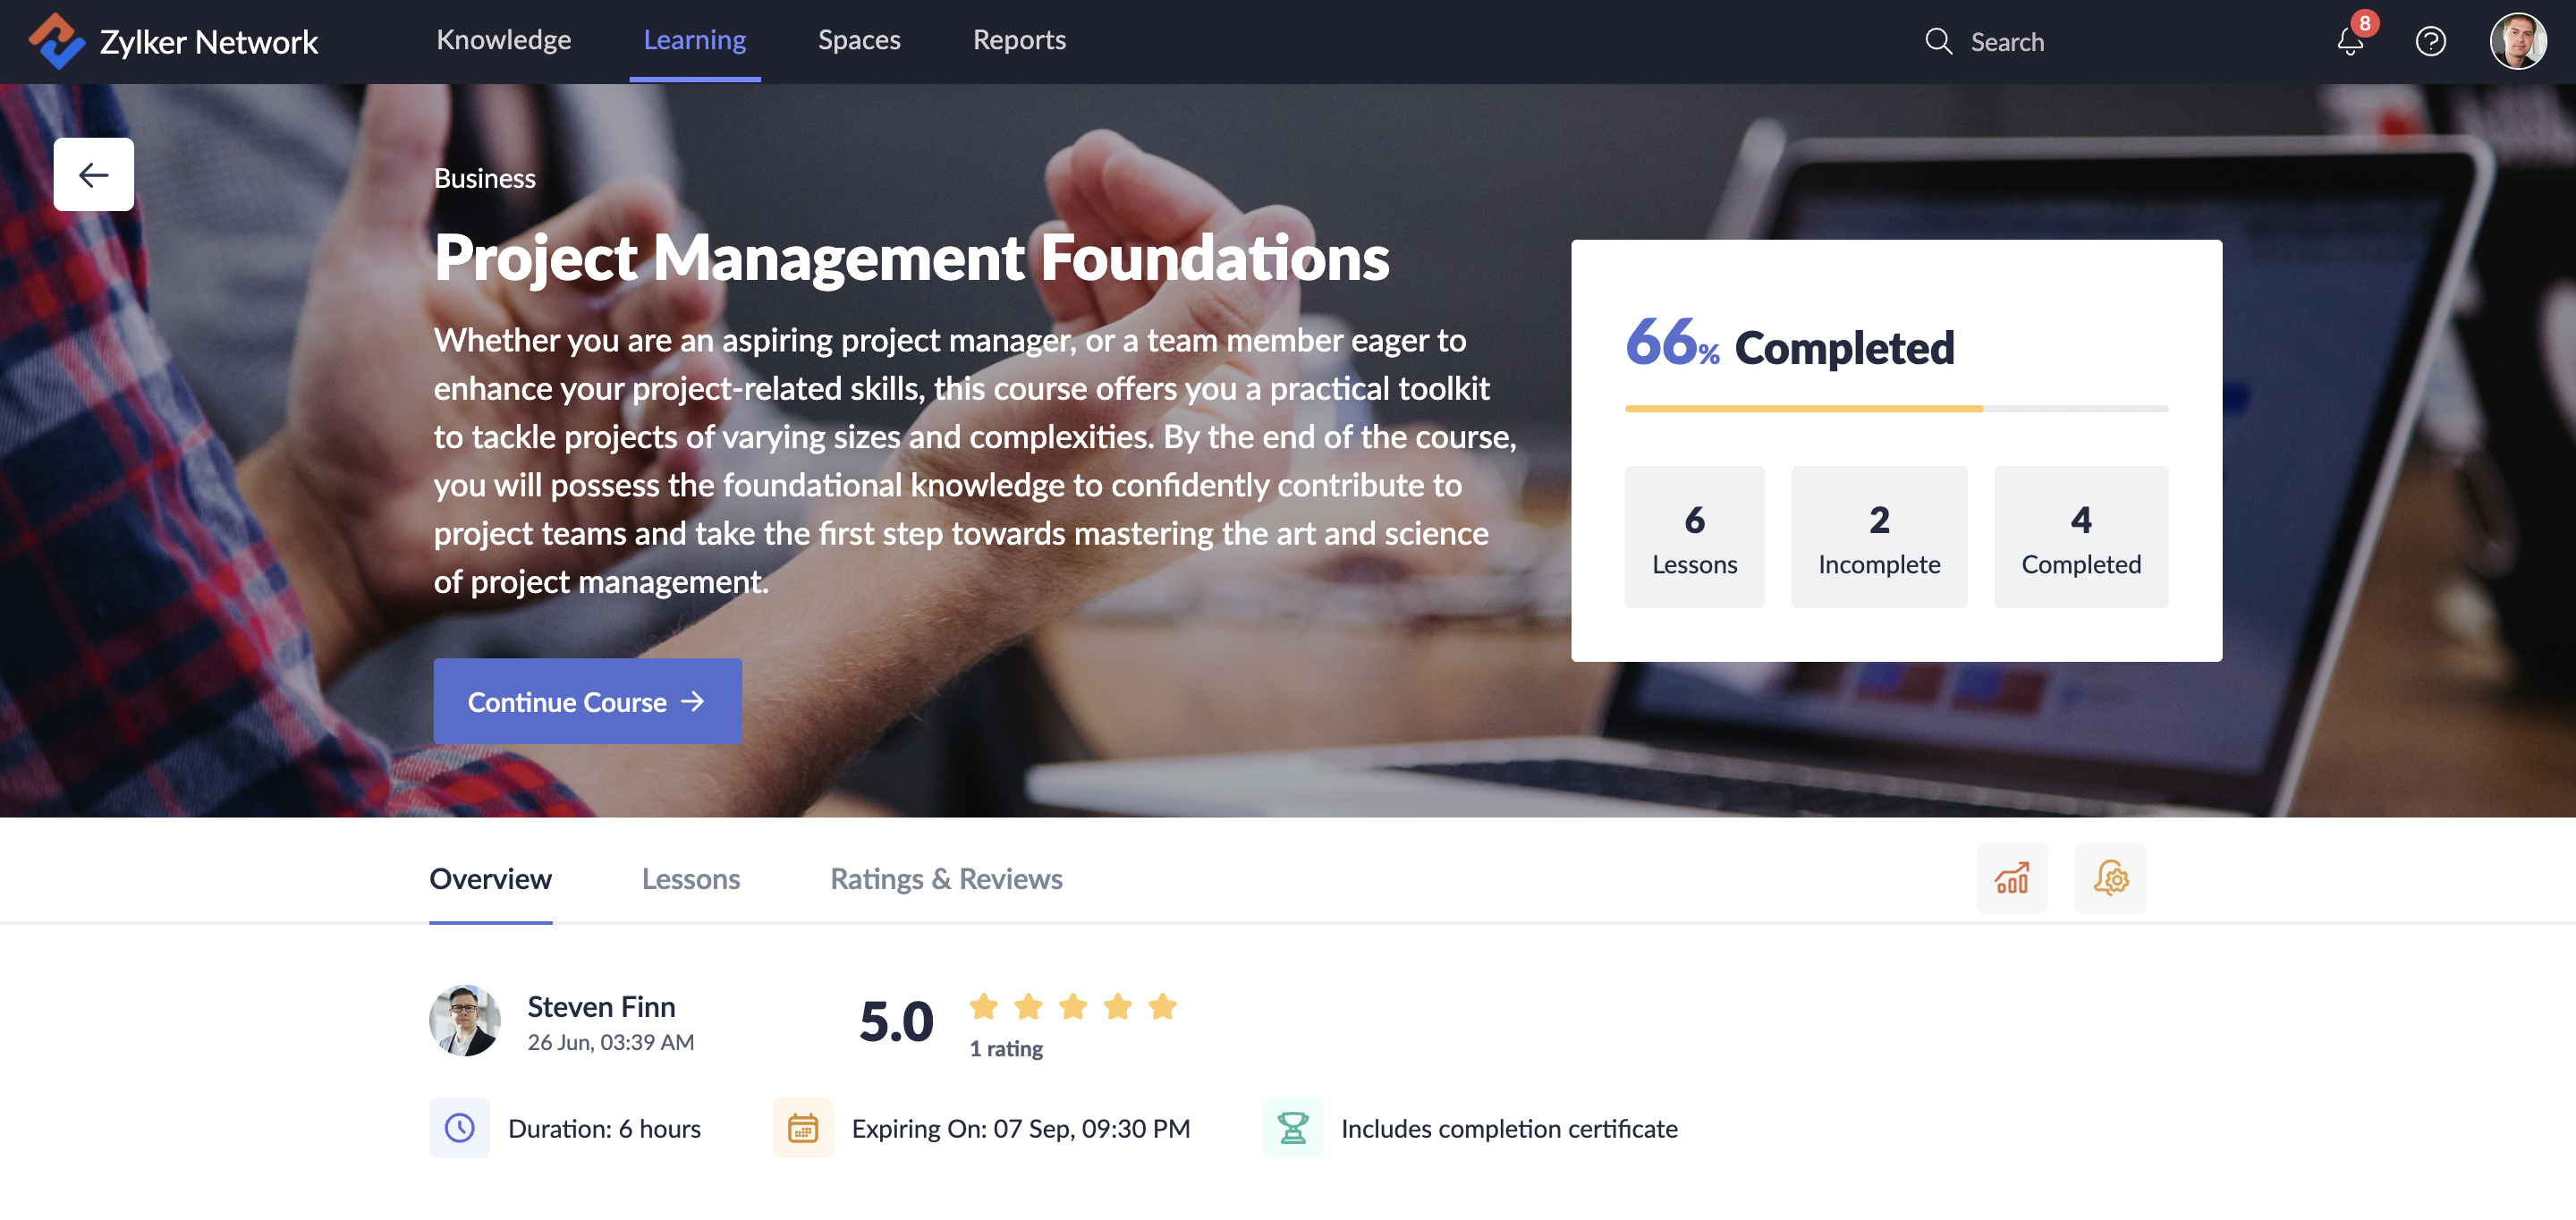The width and height of the screenshot is (2576, 1220).
Task: Open the Knowledge menu
Action: (x=504, y=40)
